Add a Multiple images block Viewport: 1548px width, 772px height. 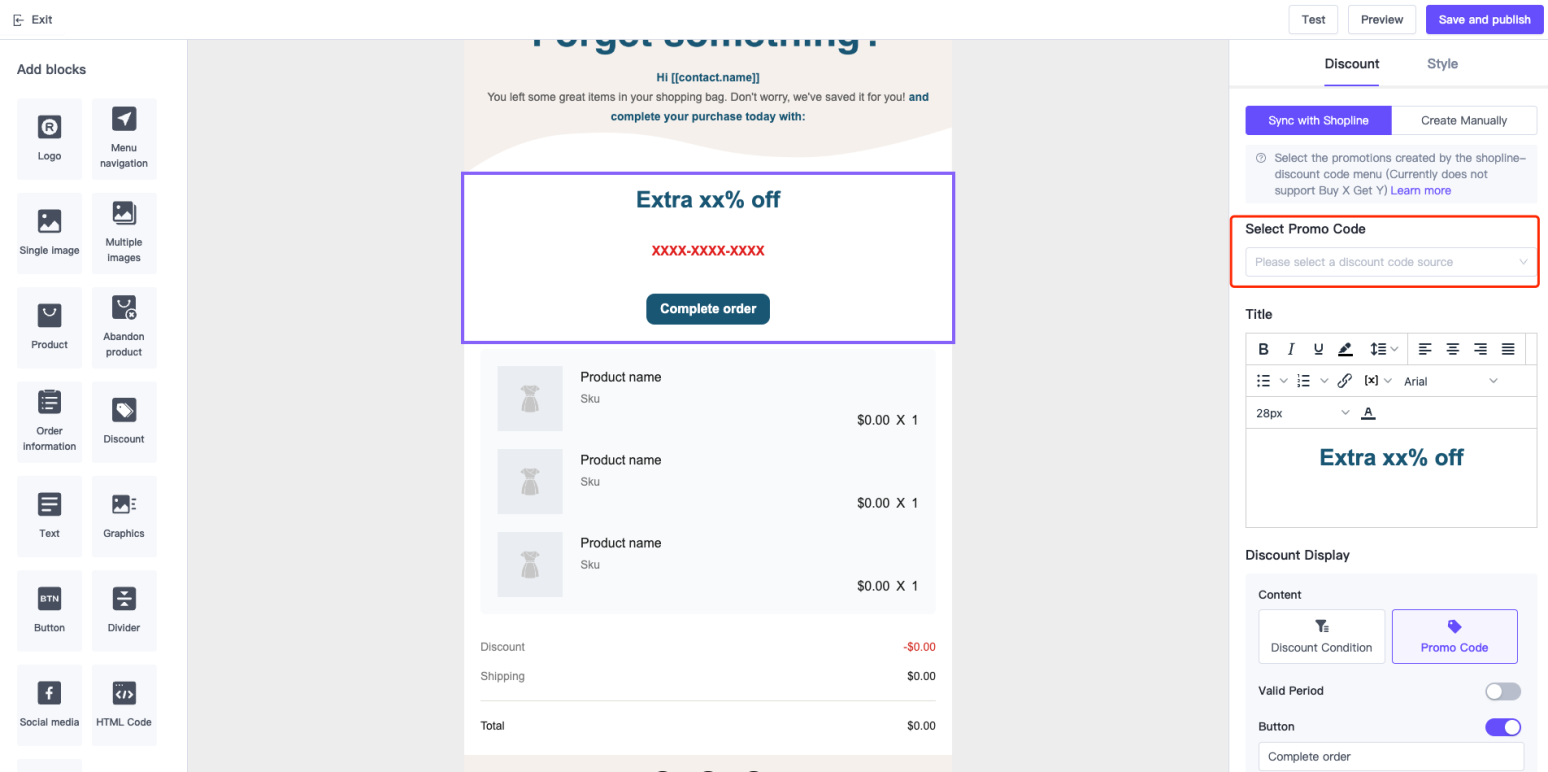pyautogui.click(x=124, y=234)
